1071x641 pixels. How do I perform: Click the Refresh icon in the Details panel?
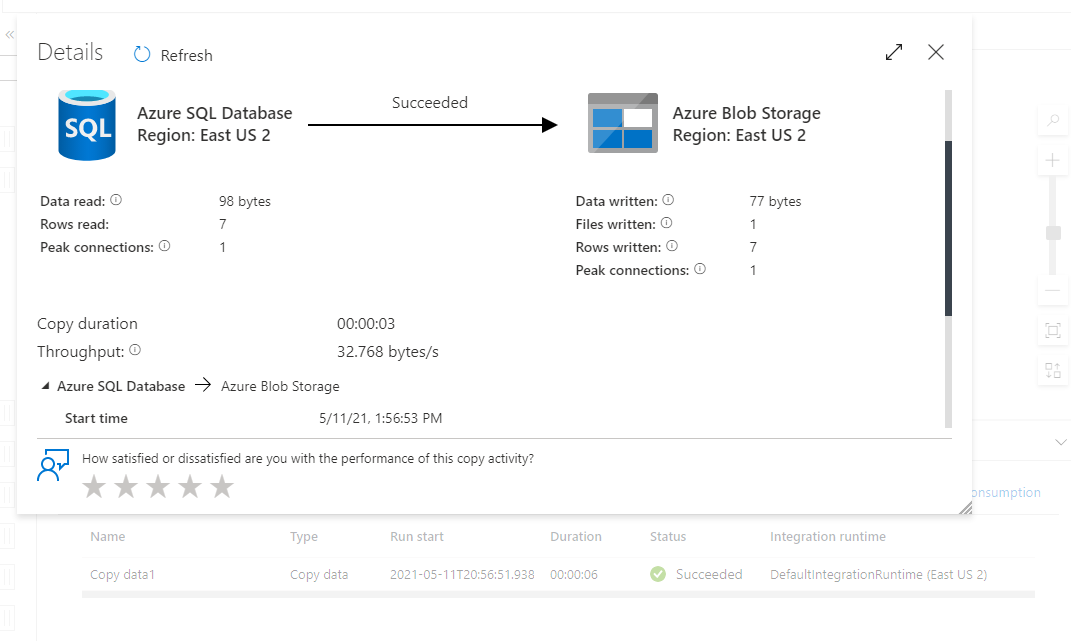[141, 55]
